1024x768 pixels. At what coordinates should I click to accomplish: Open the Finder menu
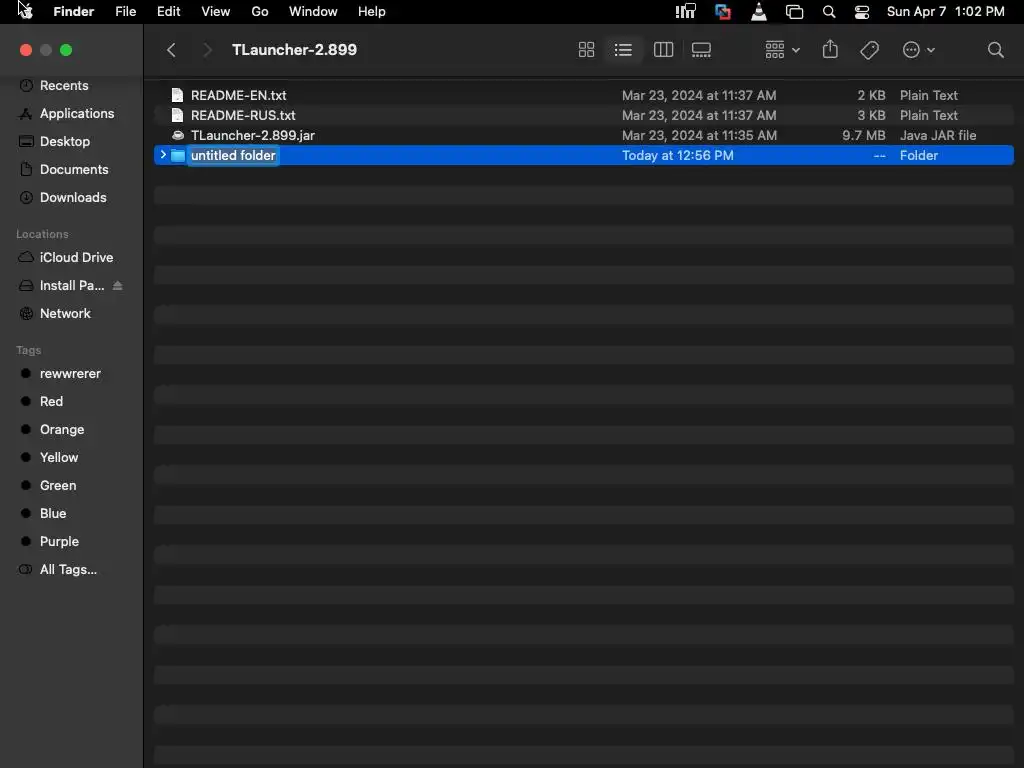coord(74,12)
